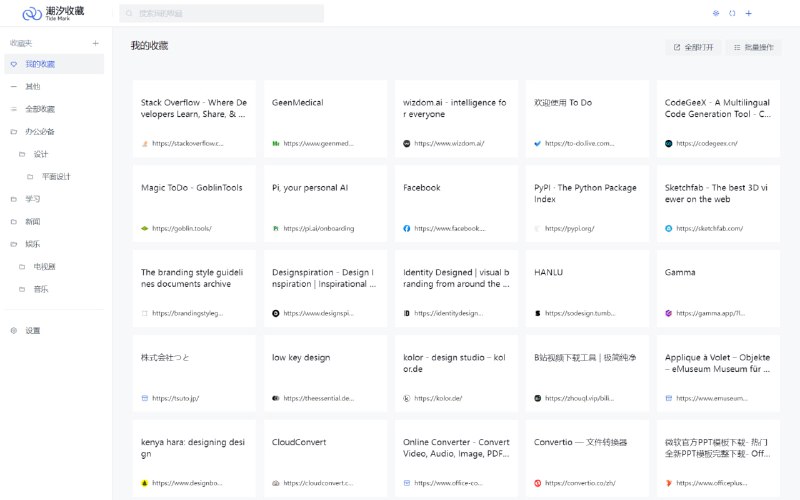Screen dimensions: 800x500
Task: Click the add bookmark plus icon in header
Action: pyautogui.click(x=749, y=13)
